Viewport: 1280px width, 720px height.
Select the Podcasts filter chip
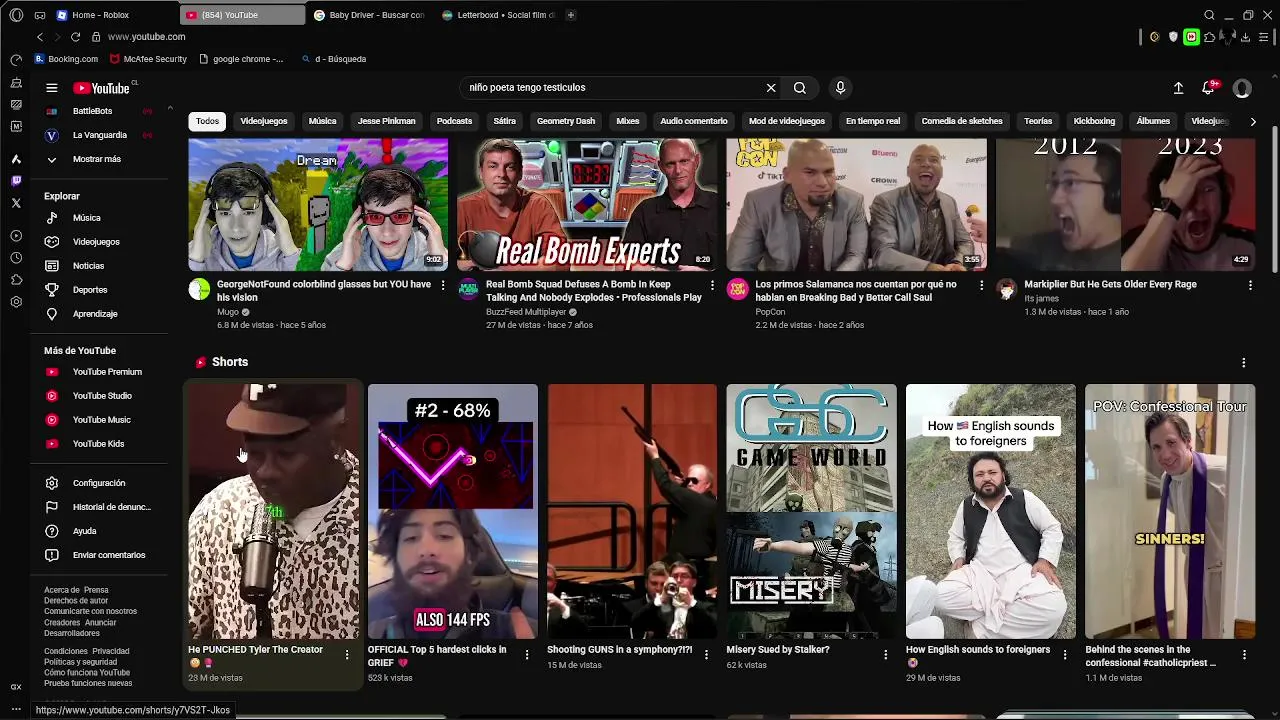click(x=454, y=121)
